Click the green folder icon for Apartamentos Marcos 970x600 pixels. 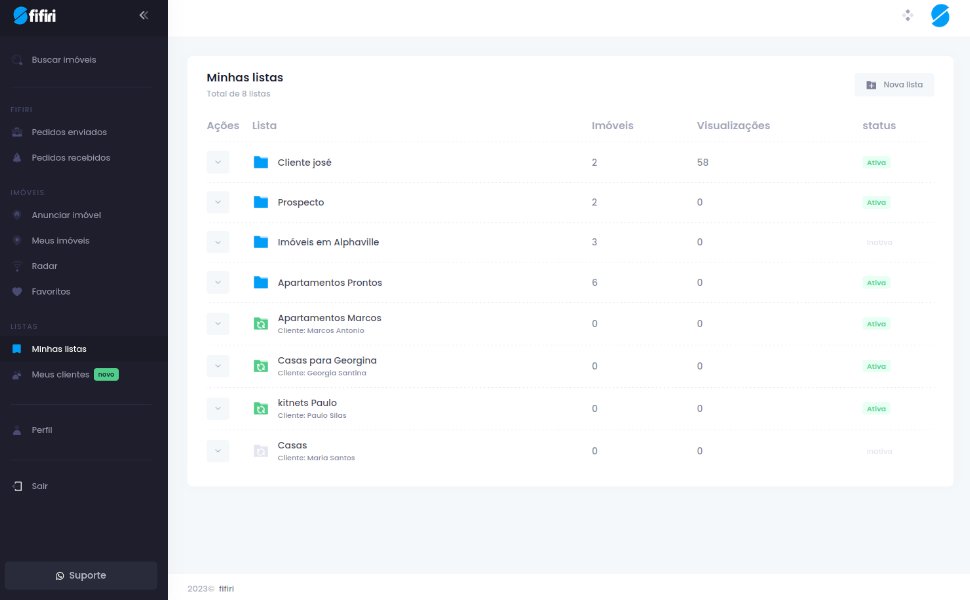[261, 324]
